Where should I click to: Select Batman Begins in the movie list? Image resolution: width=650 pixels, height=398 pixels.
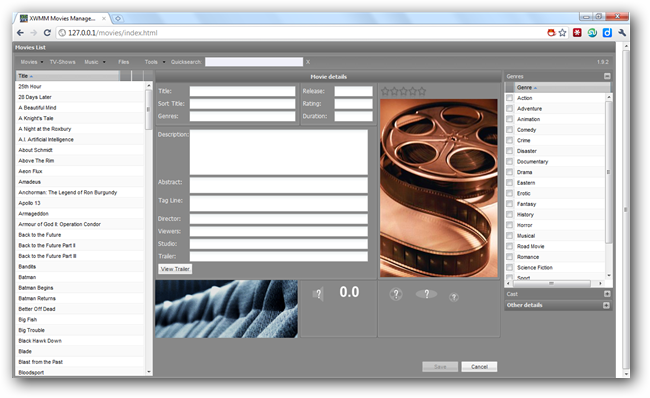(36, 288)
